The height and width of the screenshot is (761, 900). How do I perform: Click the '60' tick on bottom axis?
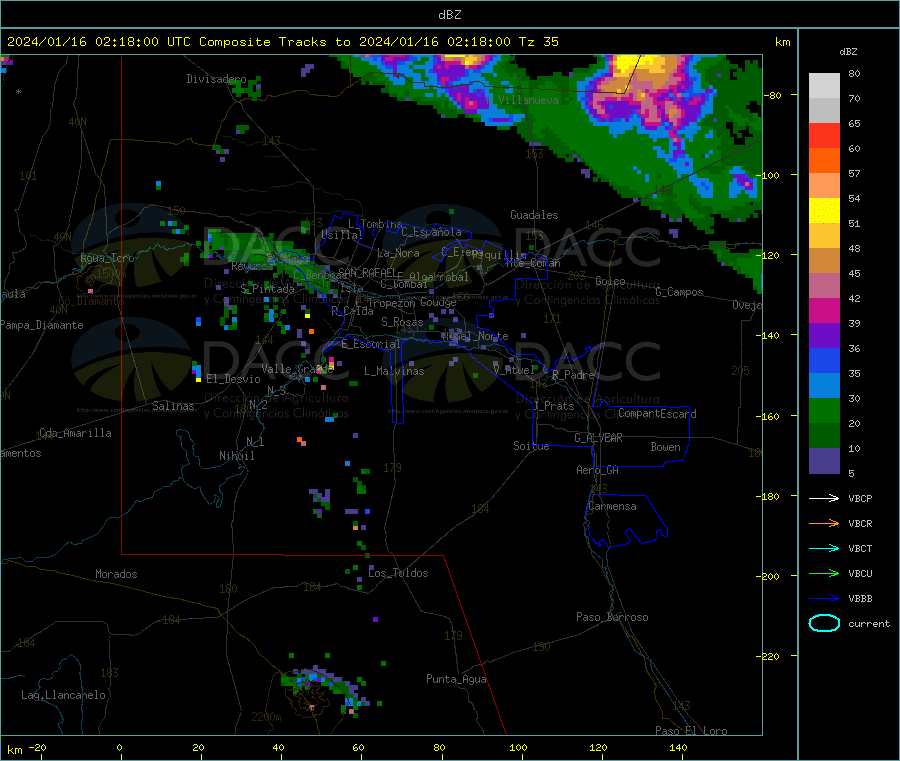tap(359, 748)
